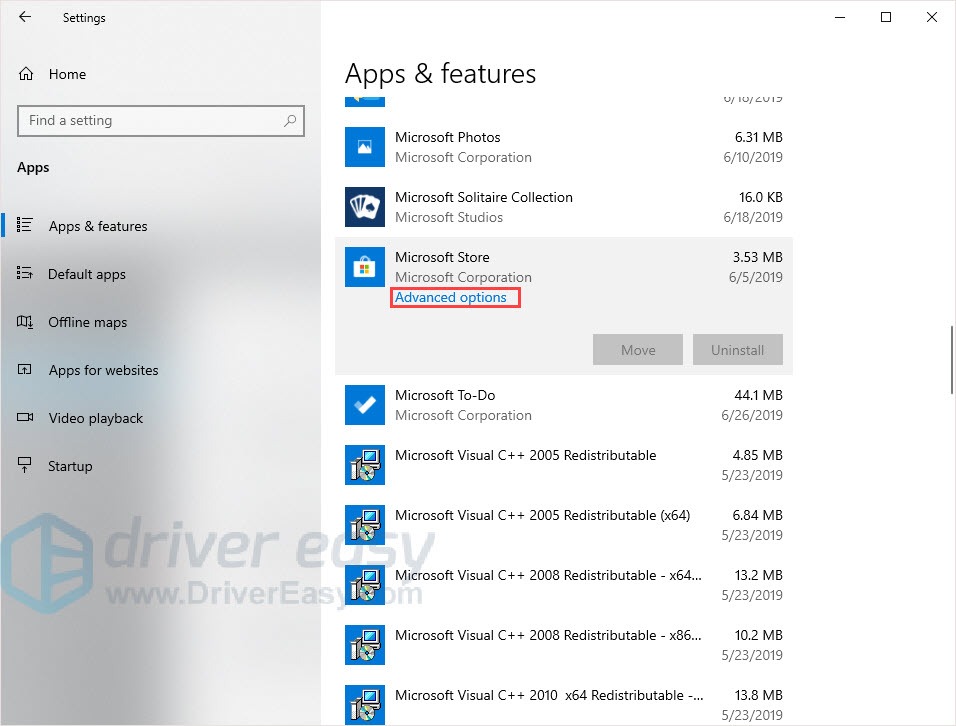
Task: Click the Default apps sidebar icon
Action: (24, 273)
